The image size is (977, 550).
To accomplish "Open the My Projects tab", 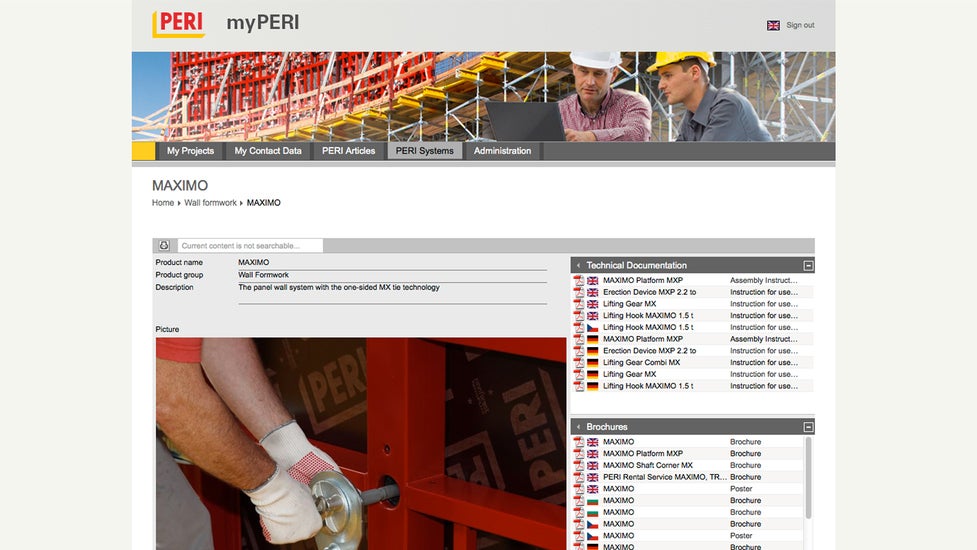I will click(x=190, y=151).
